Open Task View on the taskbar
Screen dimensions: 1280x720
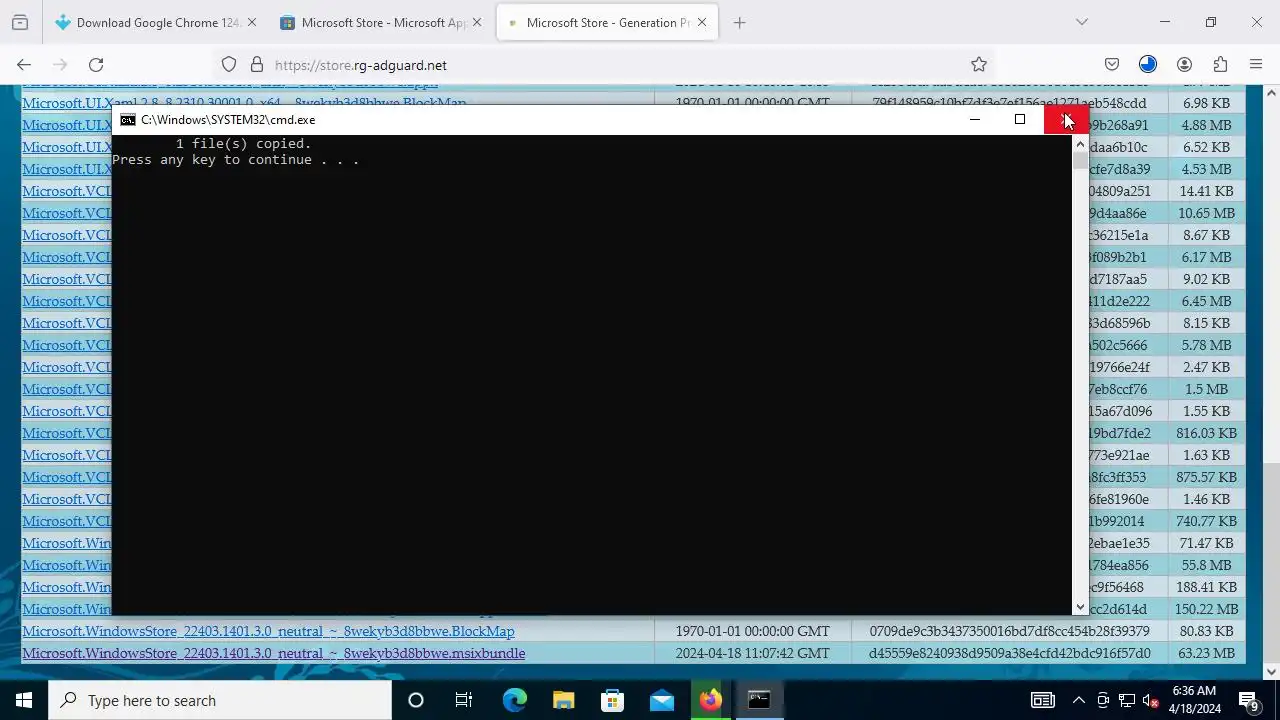point(464,700)
